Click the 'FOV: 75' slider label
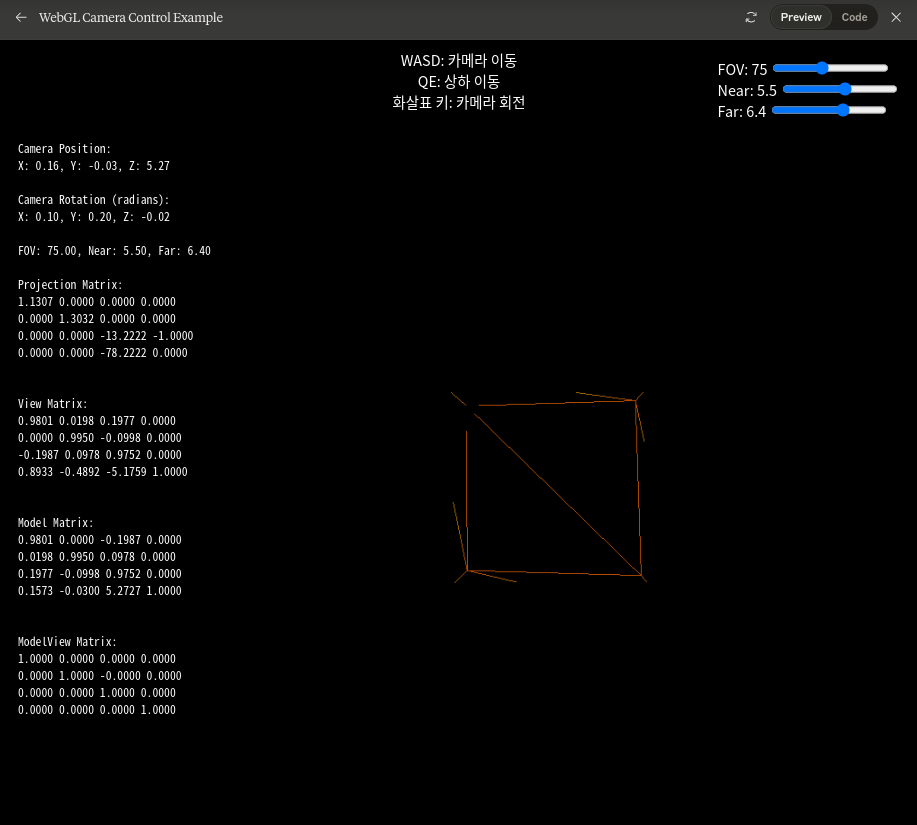The height and width of the screenshot is (825, 917). (x=742, y=70)
